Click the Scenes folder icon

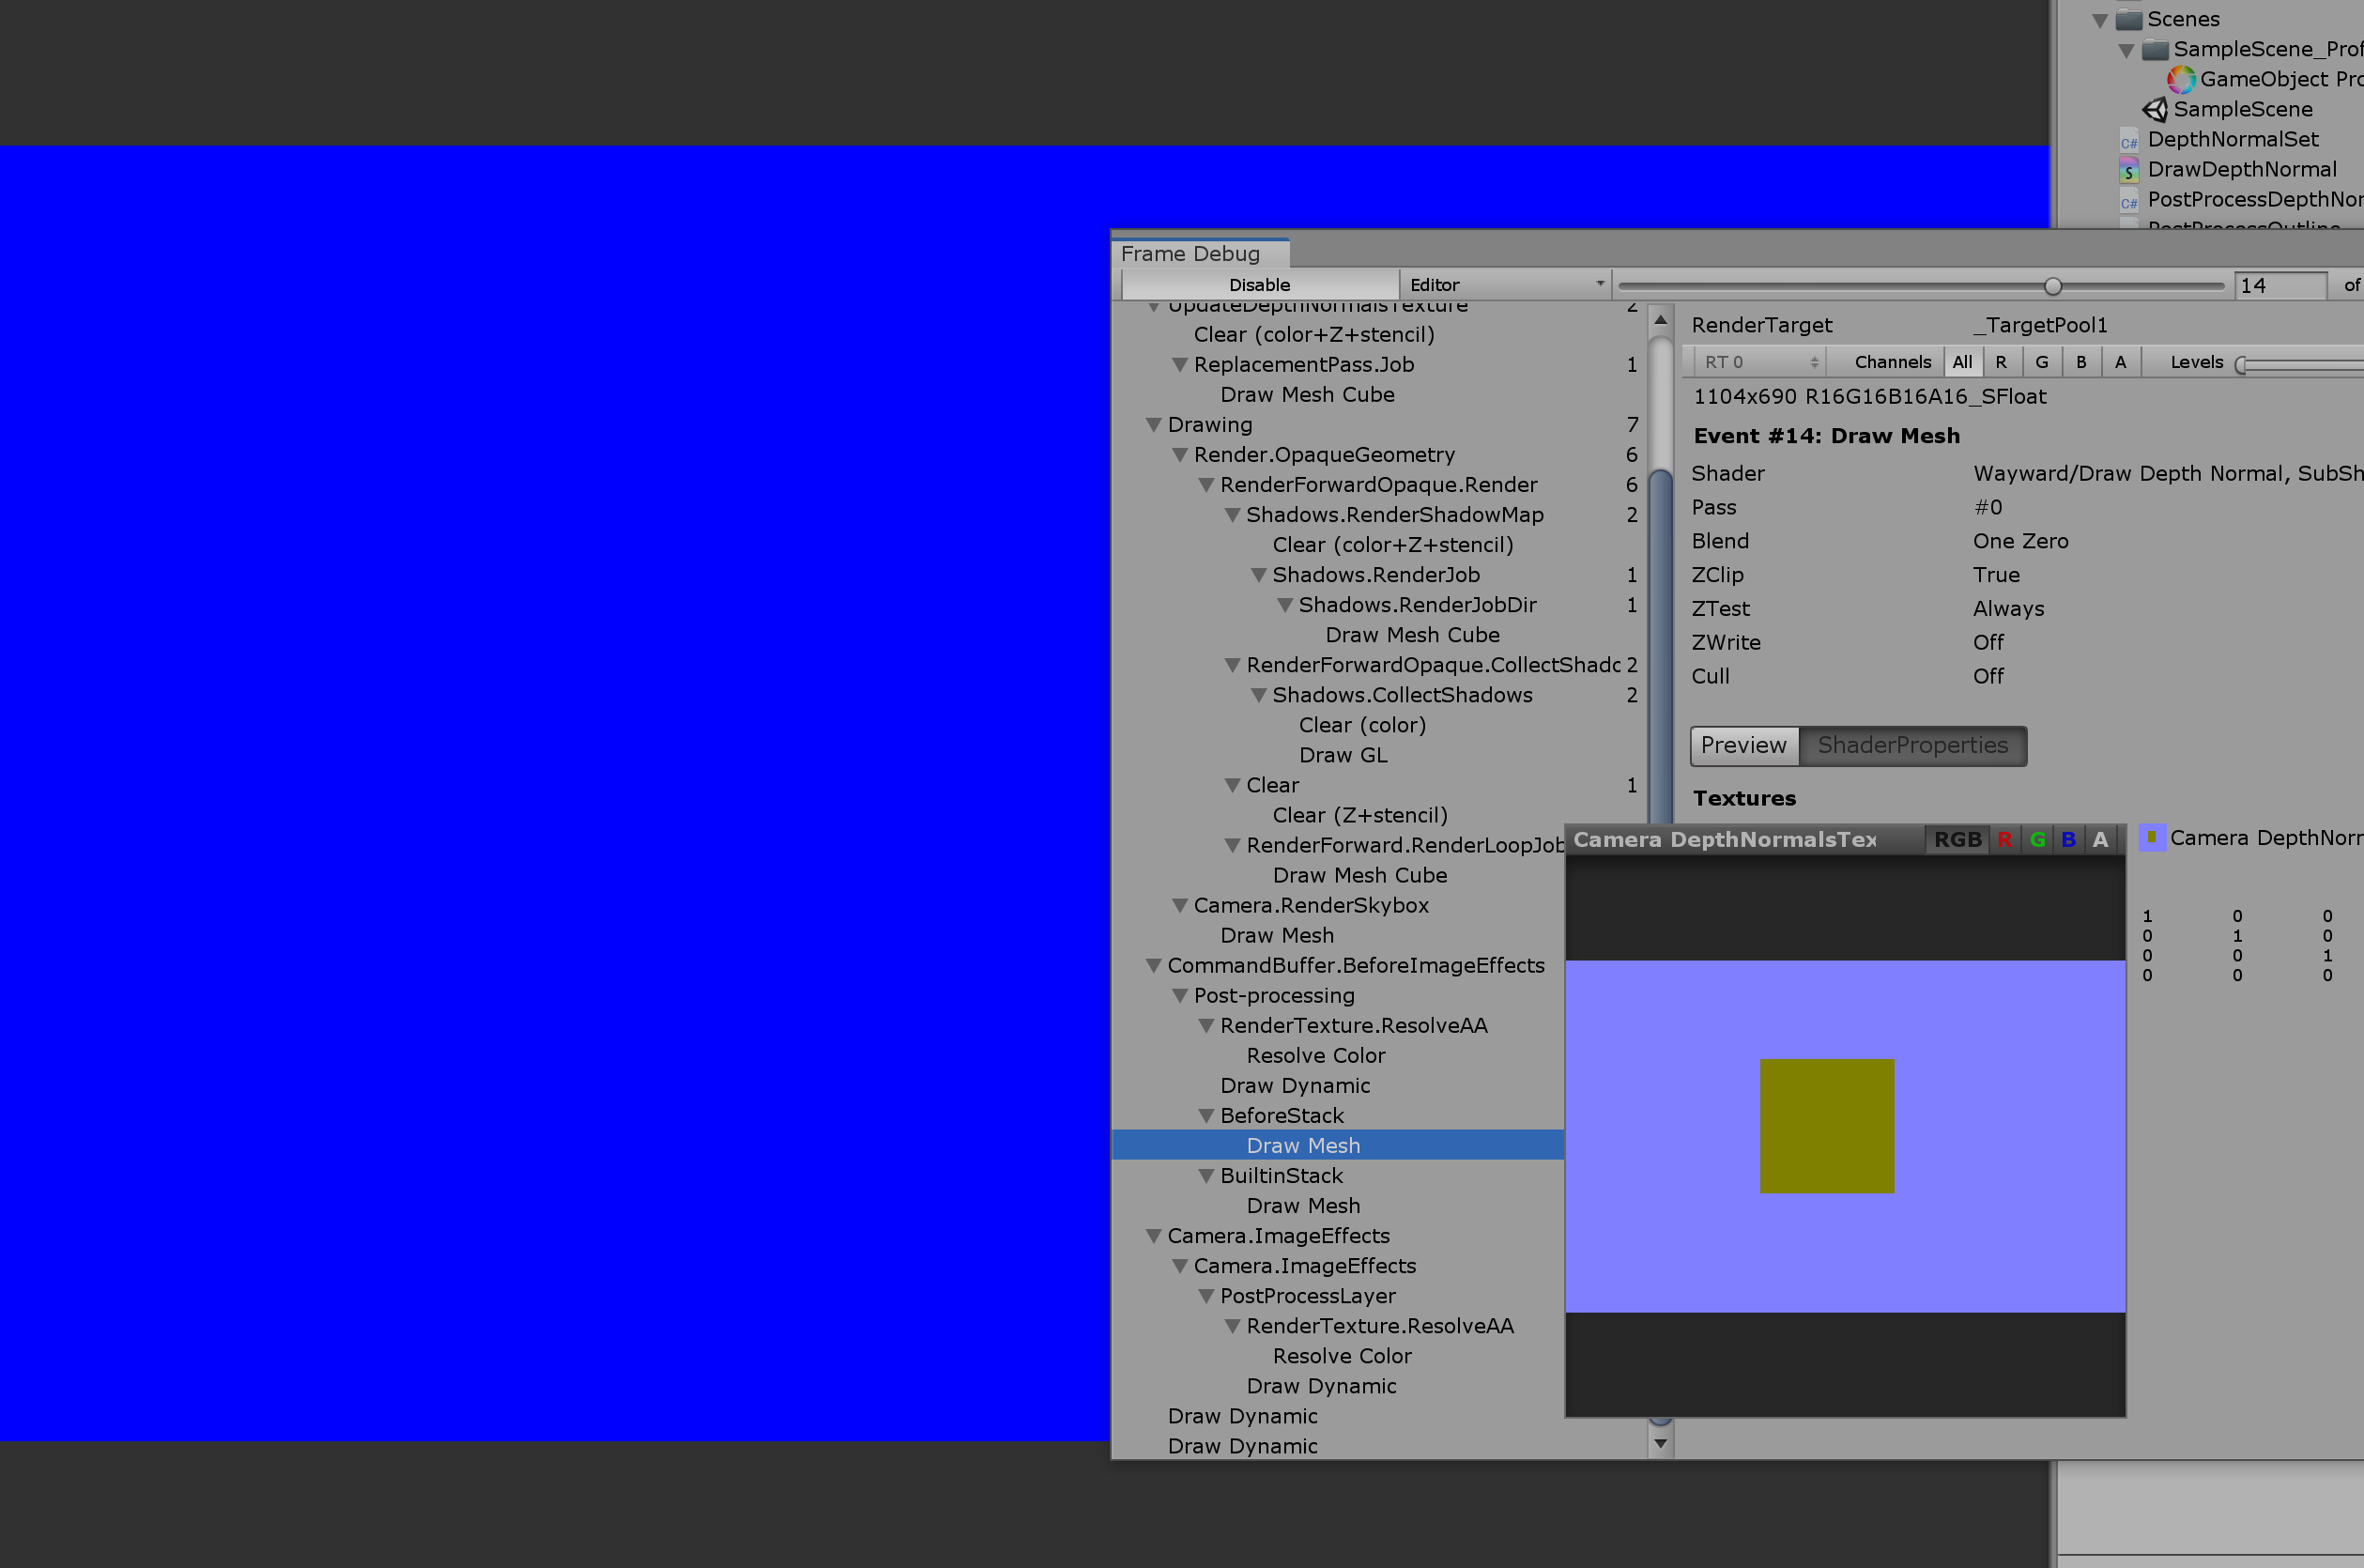[x=2129, y=19]
